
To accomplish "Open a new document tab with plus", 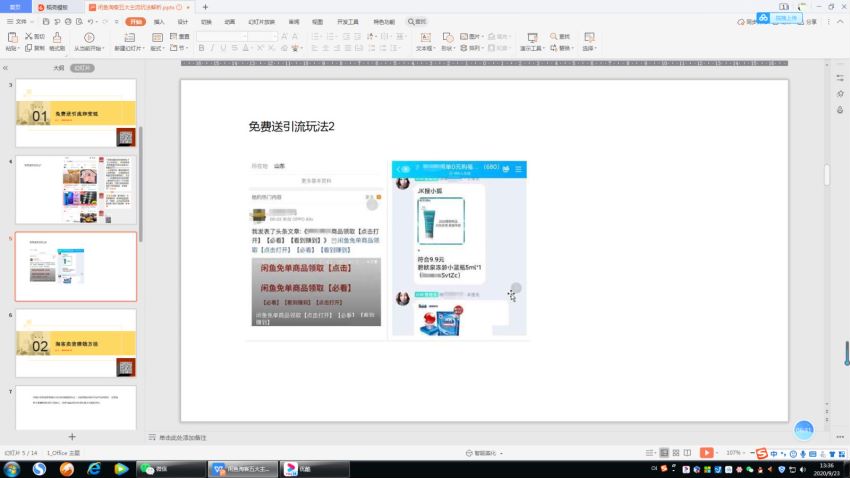I will click(x=205, y=7).
